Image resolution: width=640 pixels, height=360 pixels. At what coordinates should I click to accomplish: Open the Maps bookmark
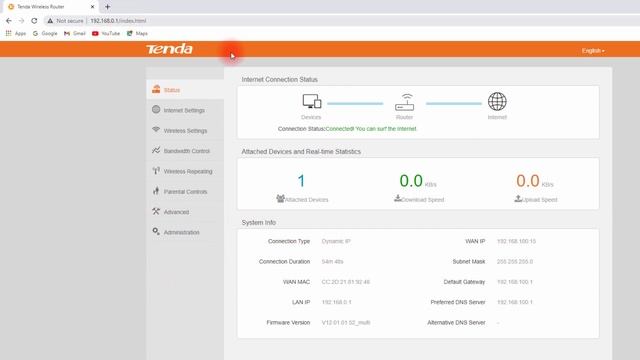pyautogui.click(x=137, y=33)
